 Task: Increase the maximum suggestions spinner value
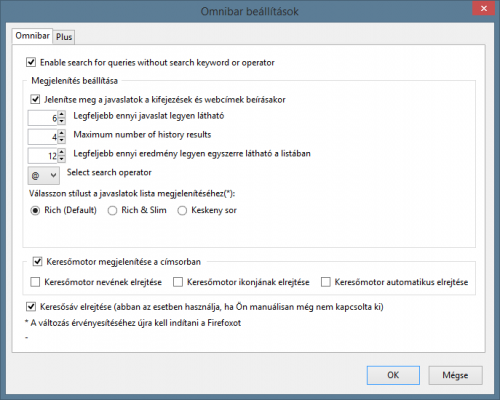(x=61, y=114)
